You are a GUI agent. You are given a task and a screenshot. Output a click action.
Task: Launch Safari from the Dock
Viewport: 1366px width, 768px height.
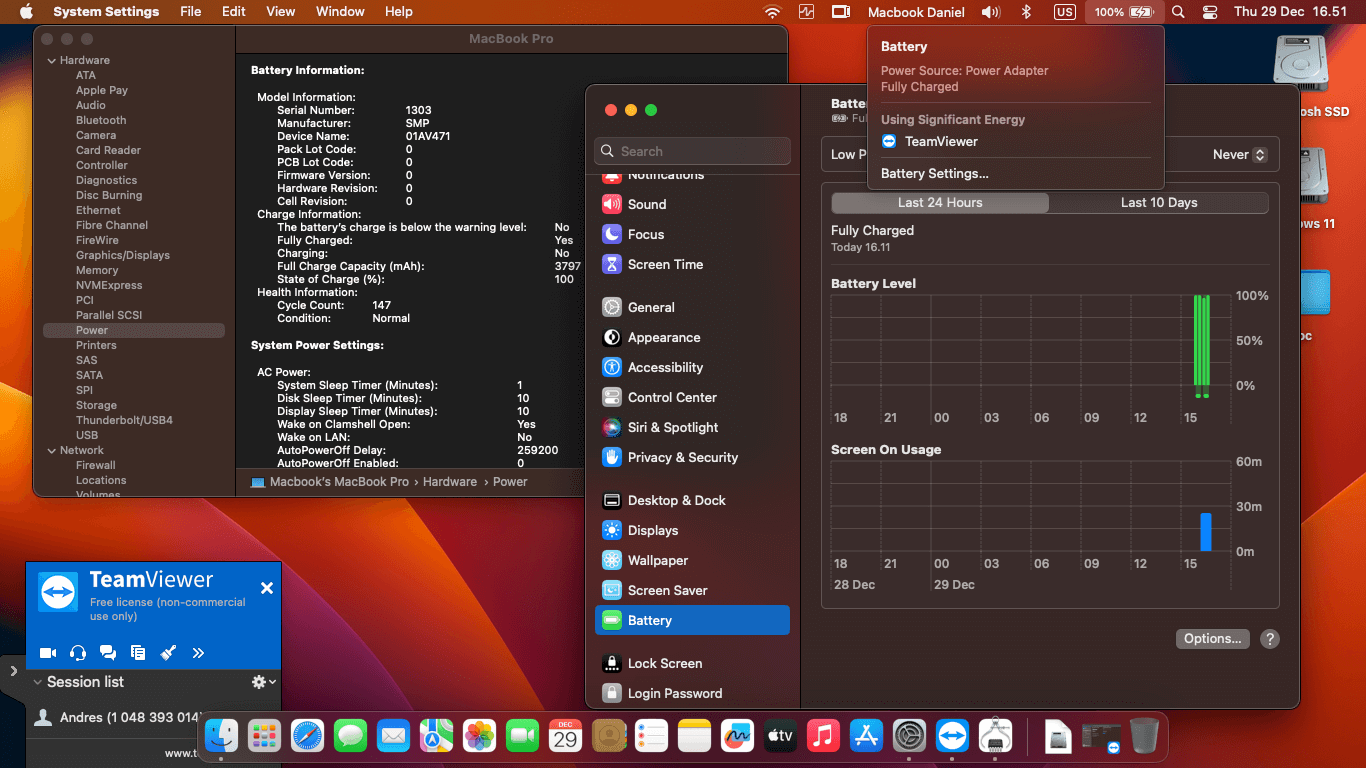[x=307, y=737]
